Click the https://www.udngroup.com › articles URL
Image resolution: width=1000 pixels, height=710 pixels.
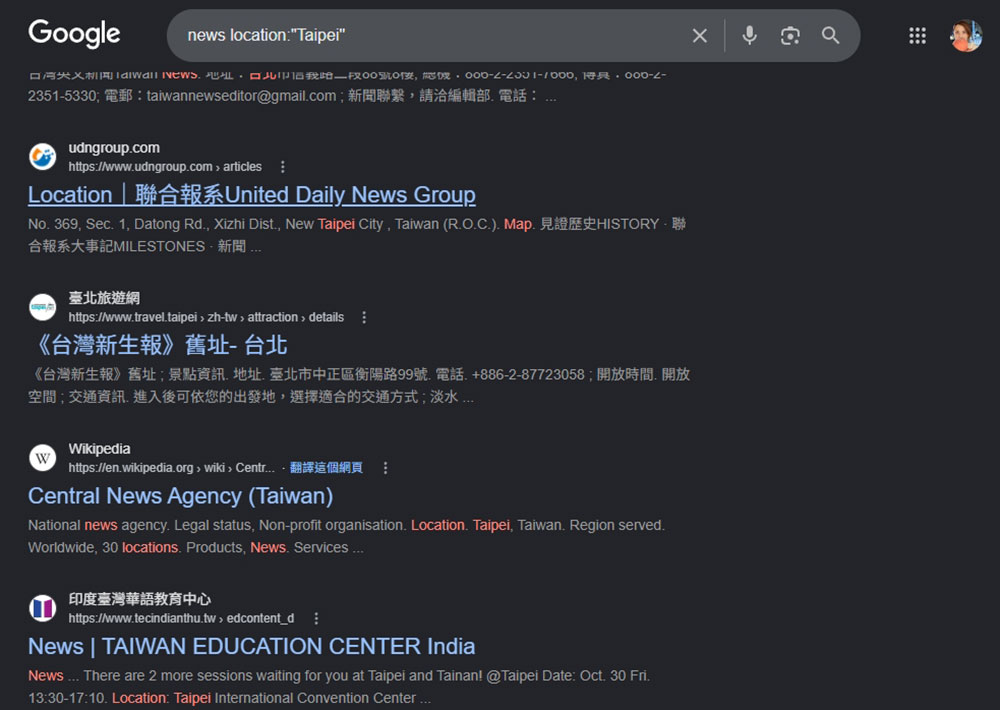(165, 166)
